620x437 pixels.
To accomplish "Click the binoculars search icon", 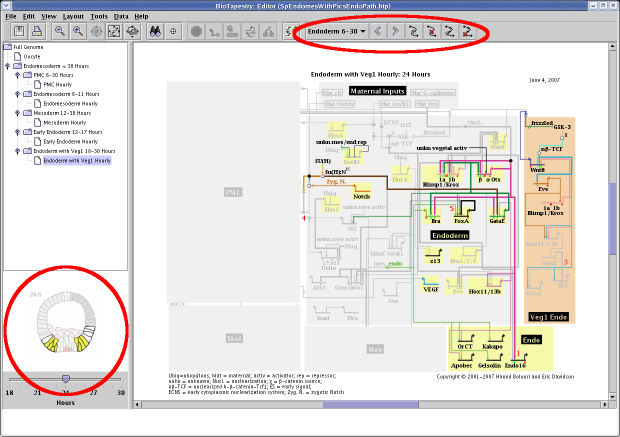I will point(156,32).
